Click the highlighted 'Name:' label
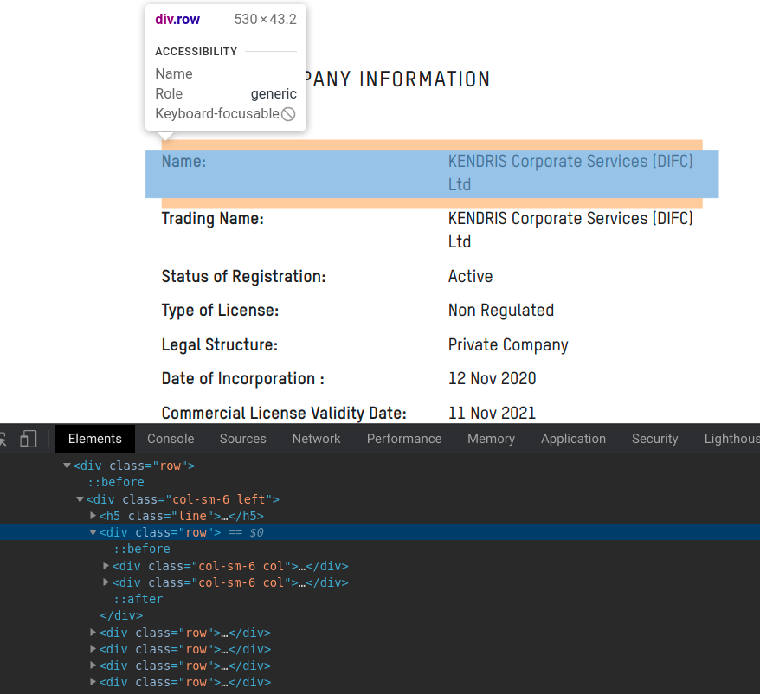Viewport: 760px width, 694px height. click(x=184, y=161)
